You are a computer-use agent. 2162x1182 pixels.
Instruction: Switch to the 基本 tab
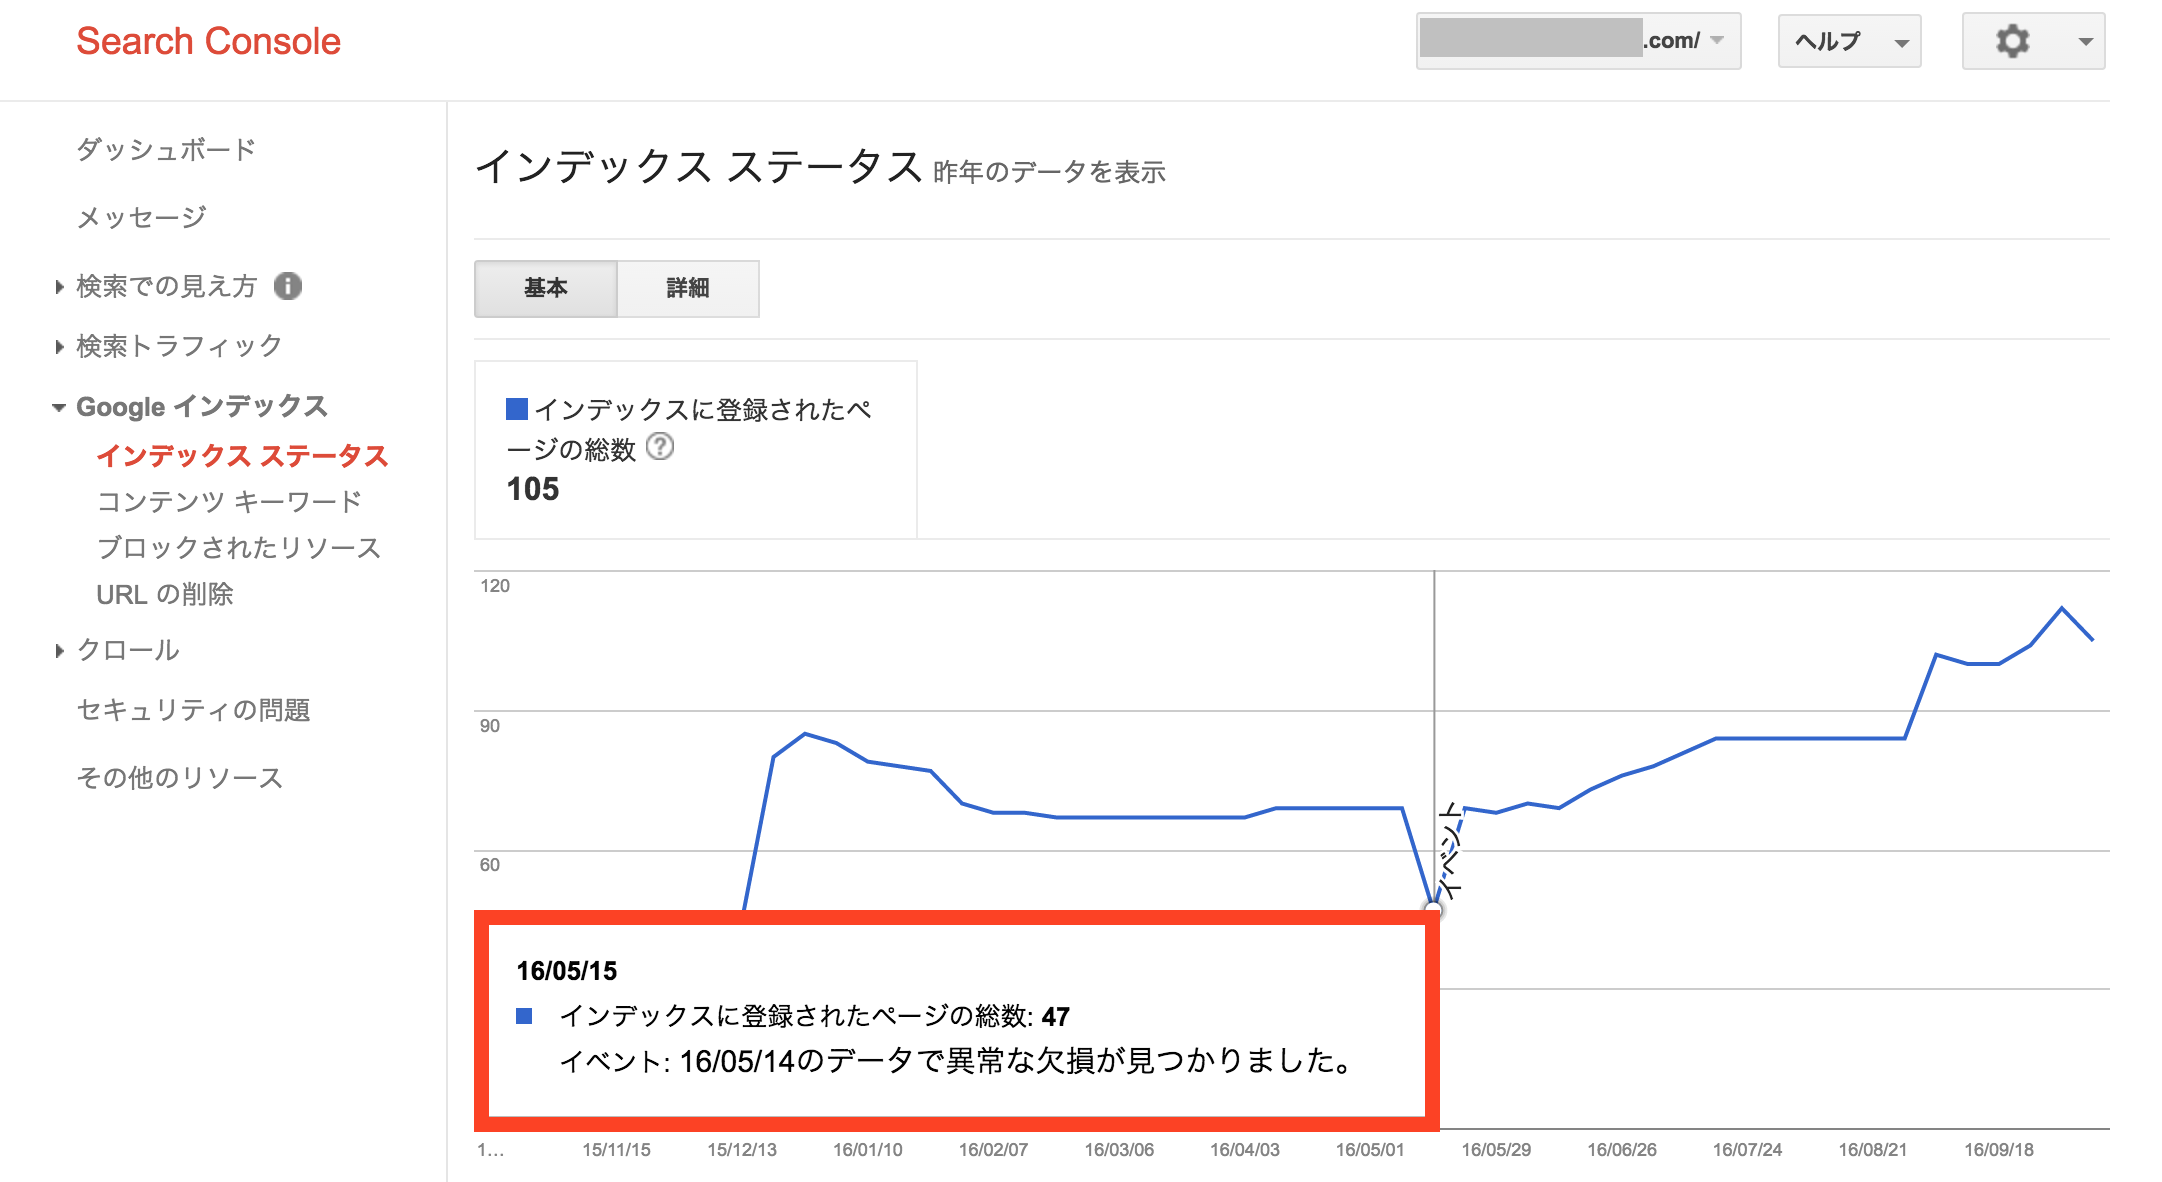pos(546,289)
